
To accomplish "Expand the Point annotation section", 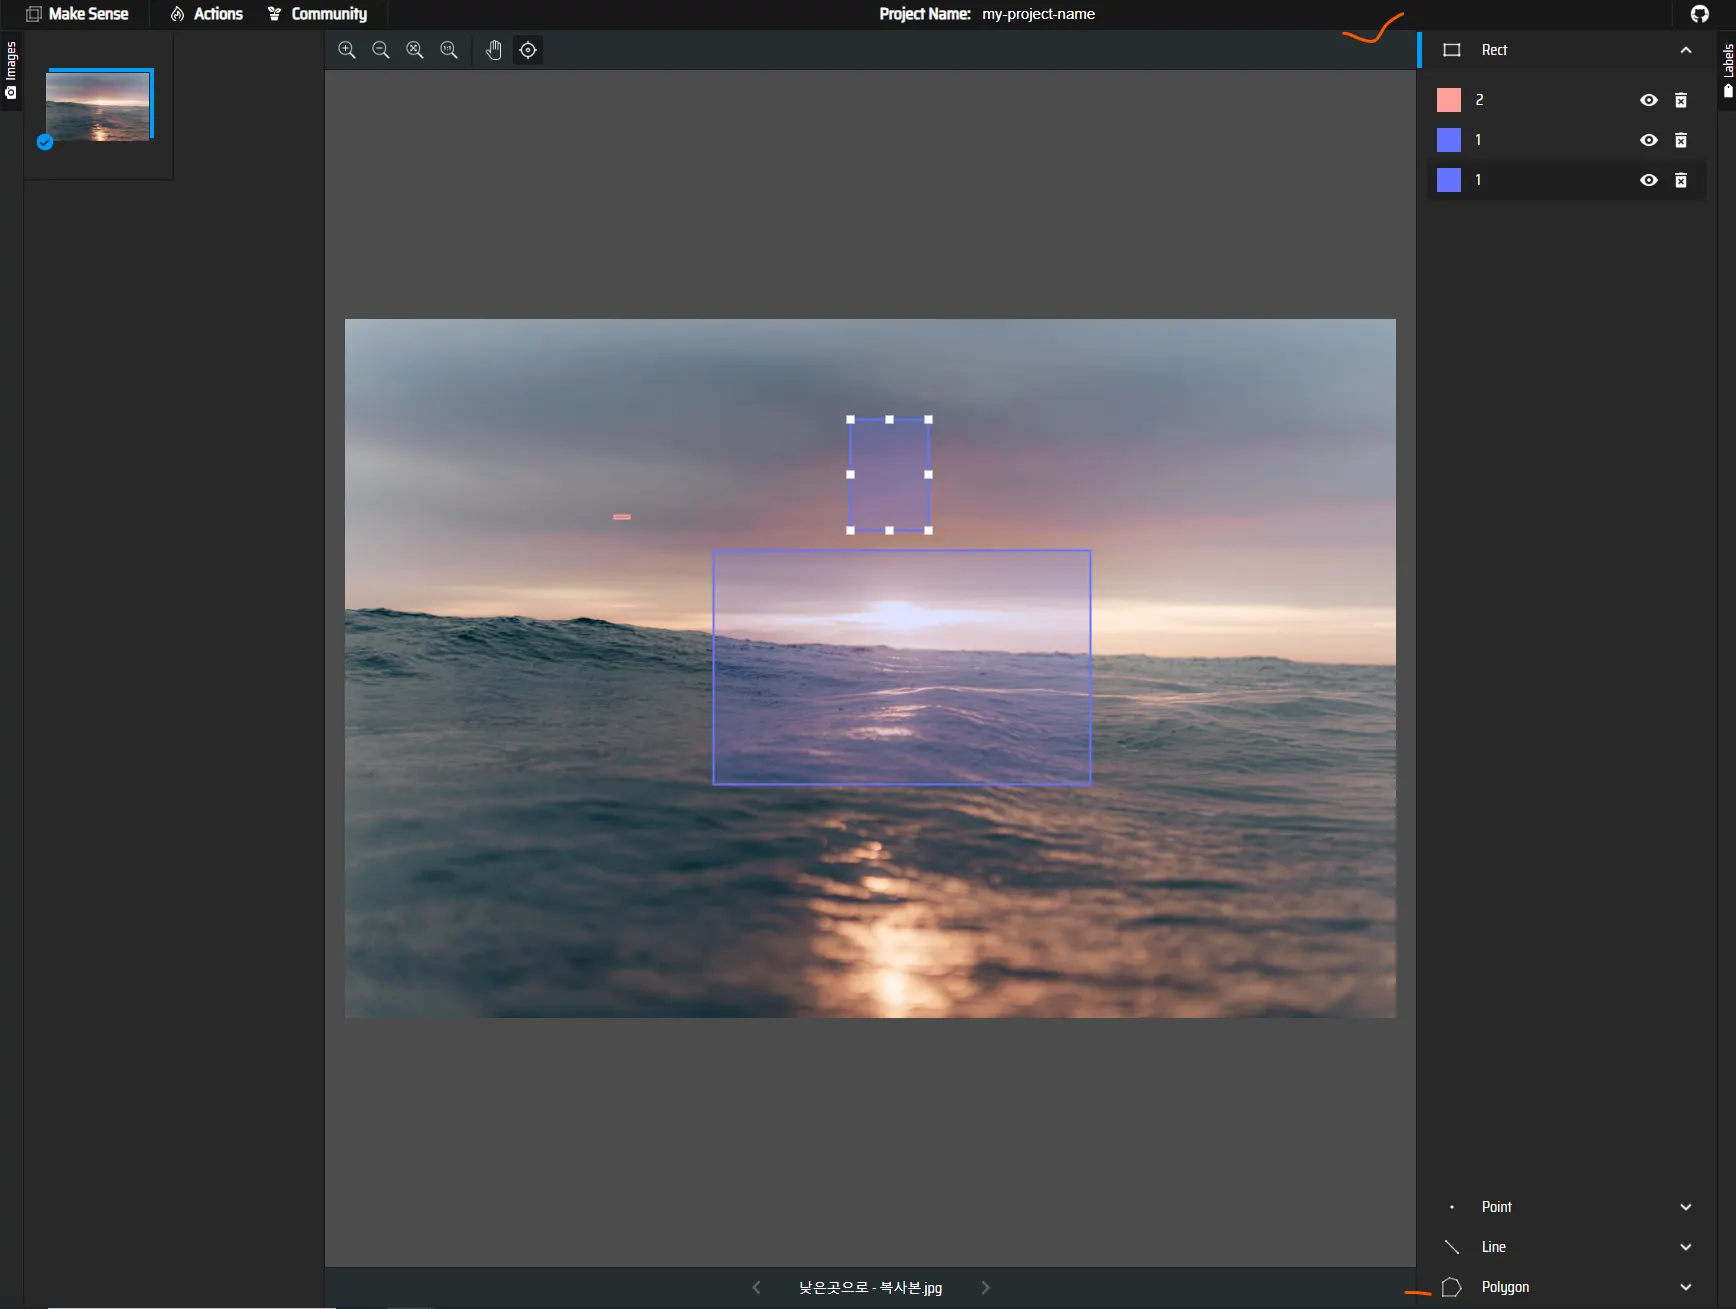I will 1685,1207.
